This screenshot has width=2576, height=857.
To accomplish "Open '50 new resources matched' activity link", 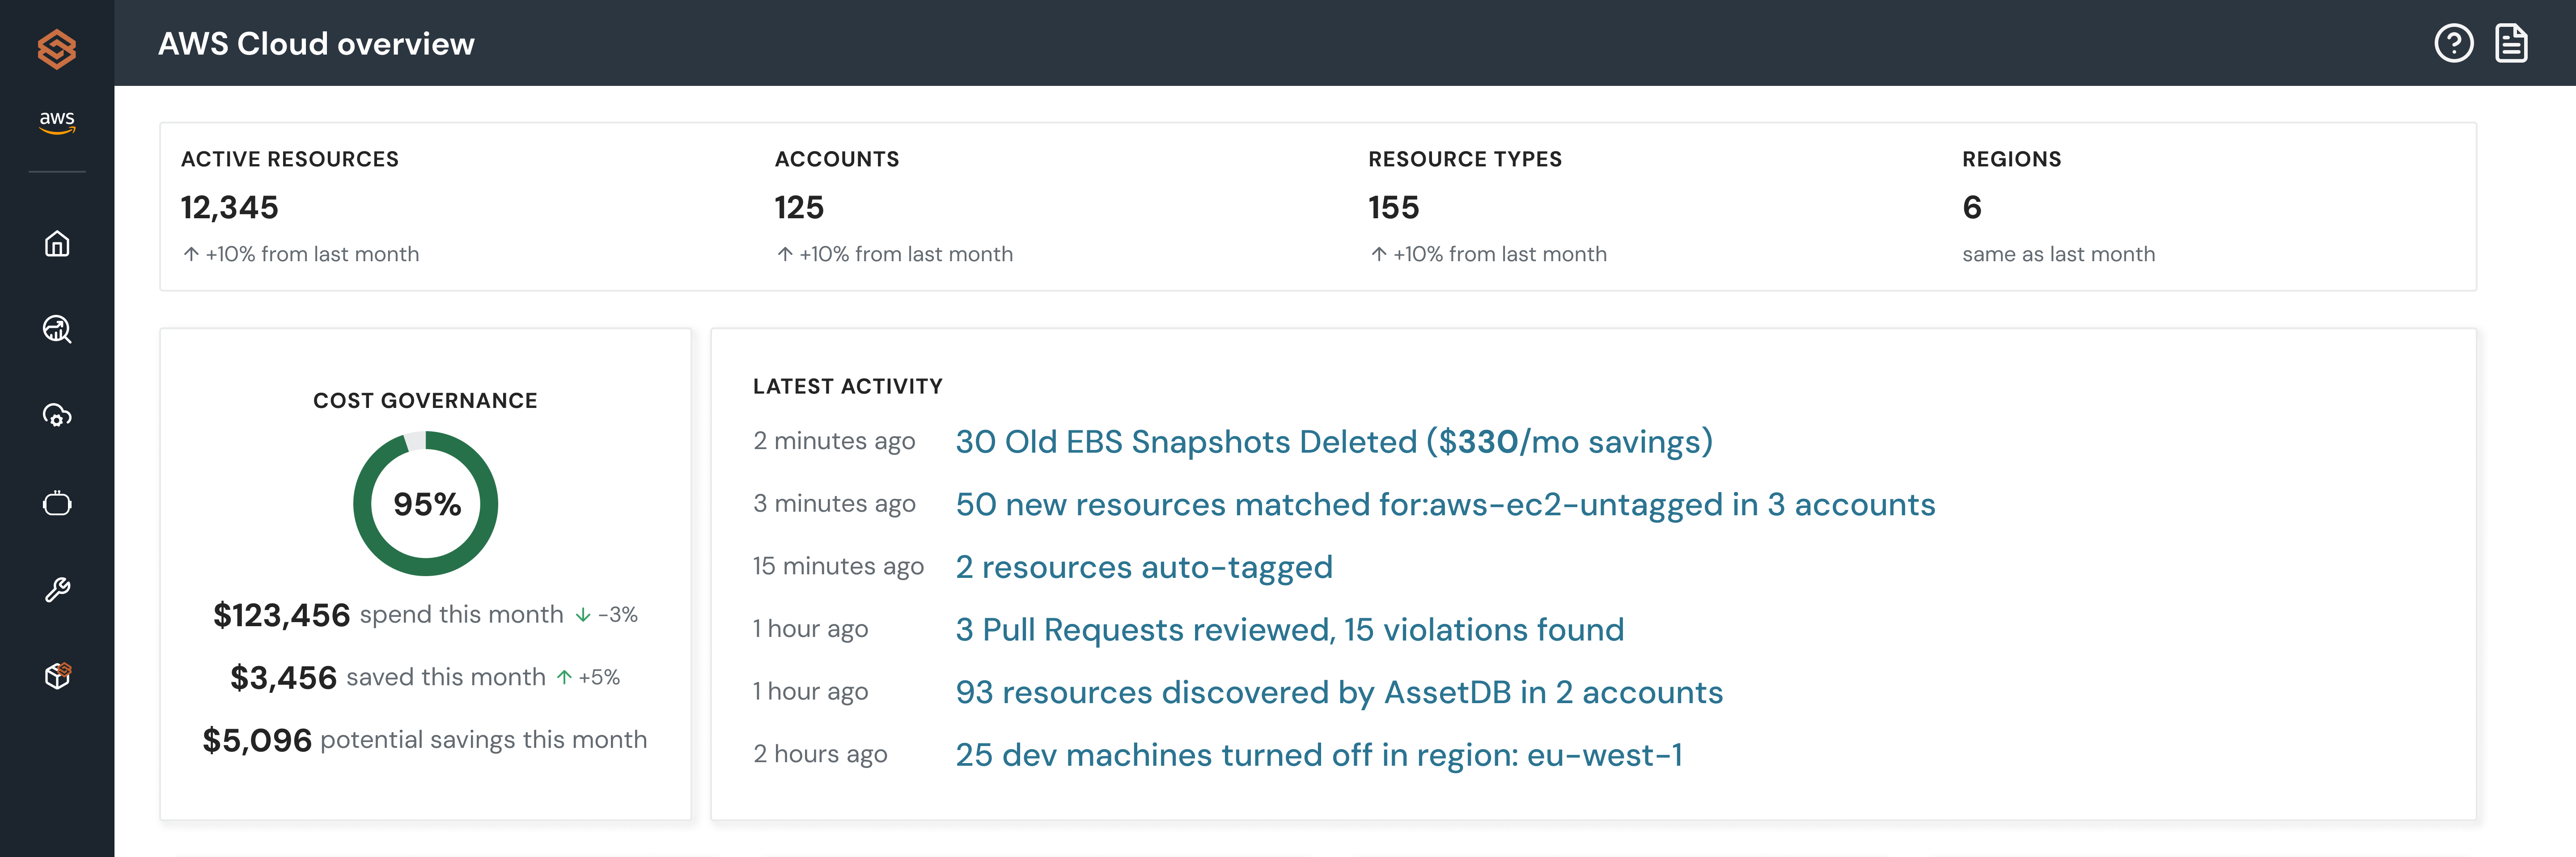I will [1444, 504].
